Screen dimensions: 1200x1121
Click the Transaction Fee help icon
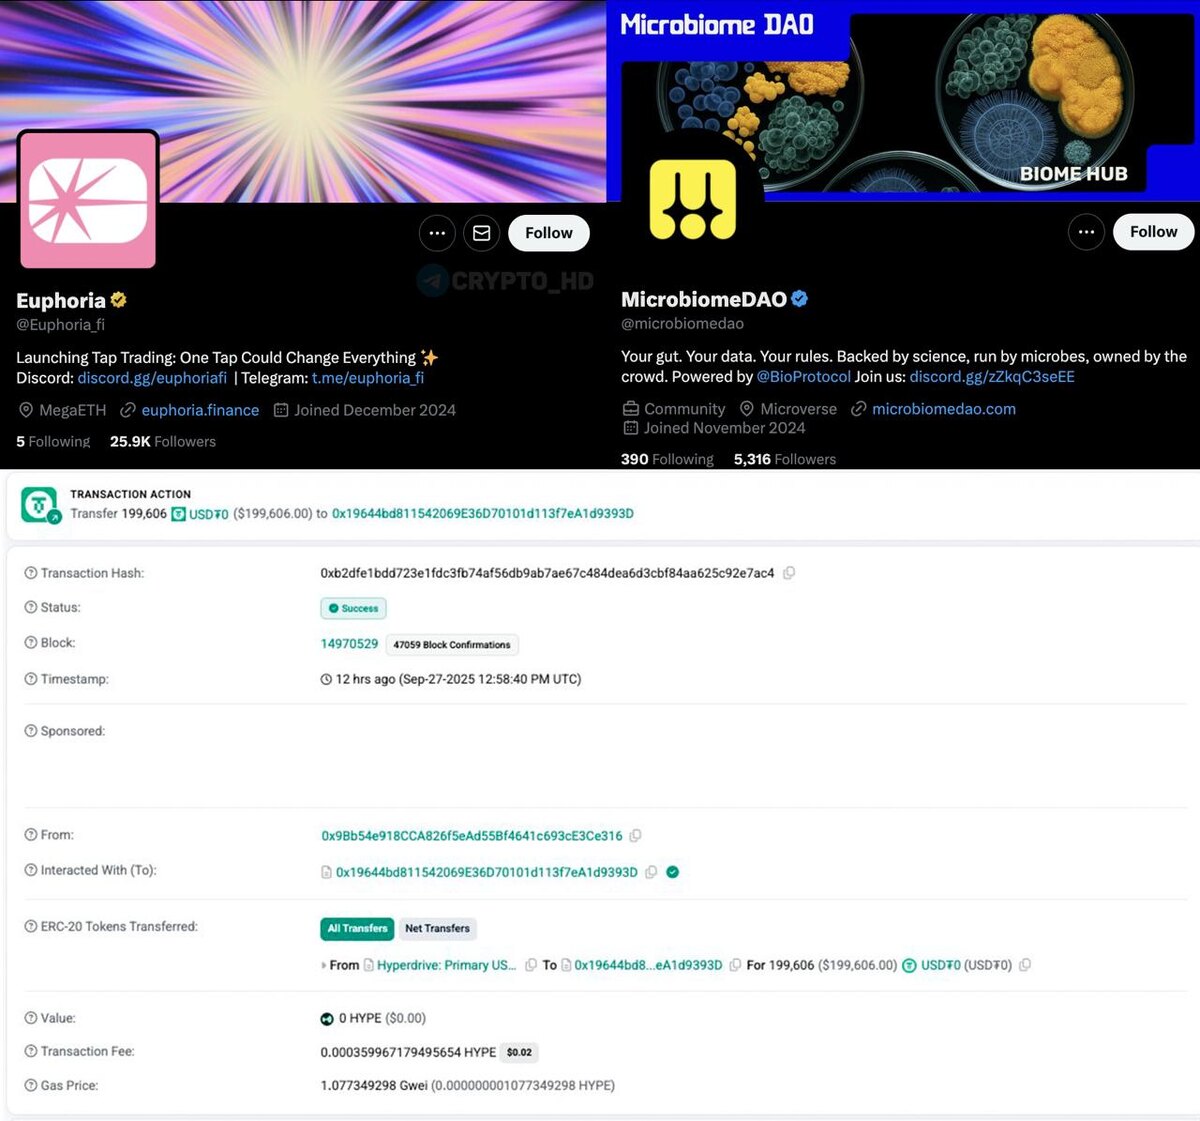pyautogui.click(x=31, y=1051)
